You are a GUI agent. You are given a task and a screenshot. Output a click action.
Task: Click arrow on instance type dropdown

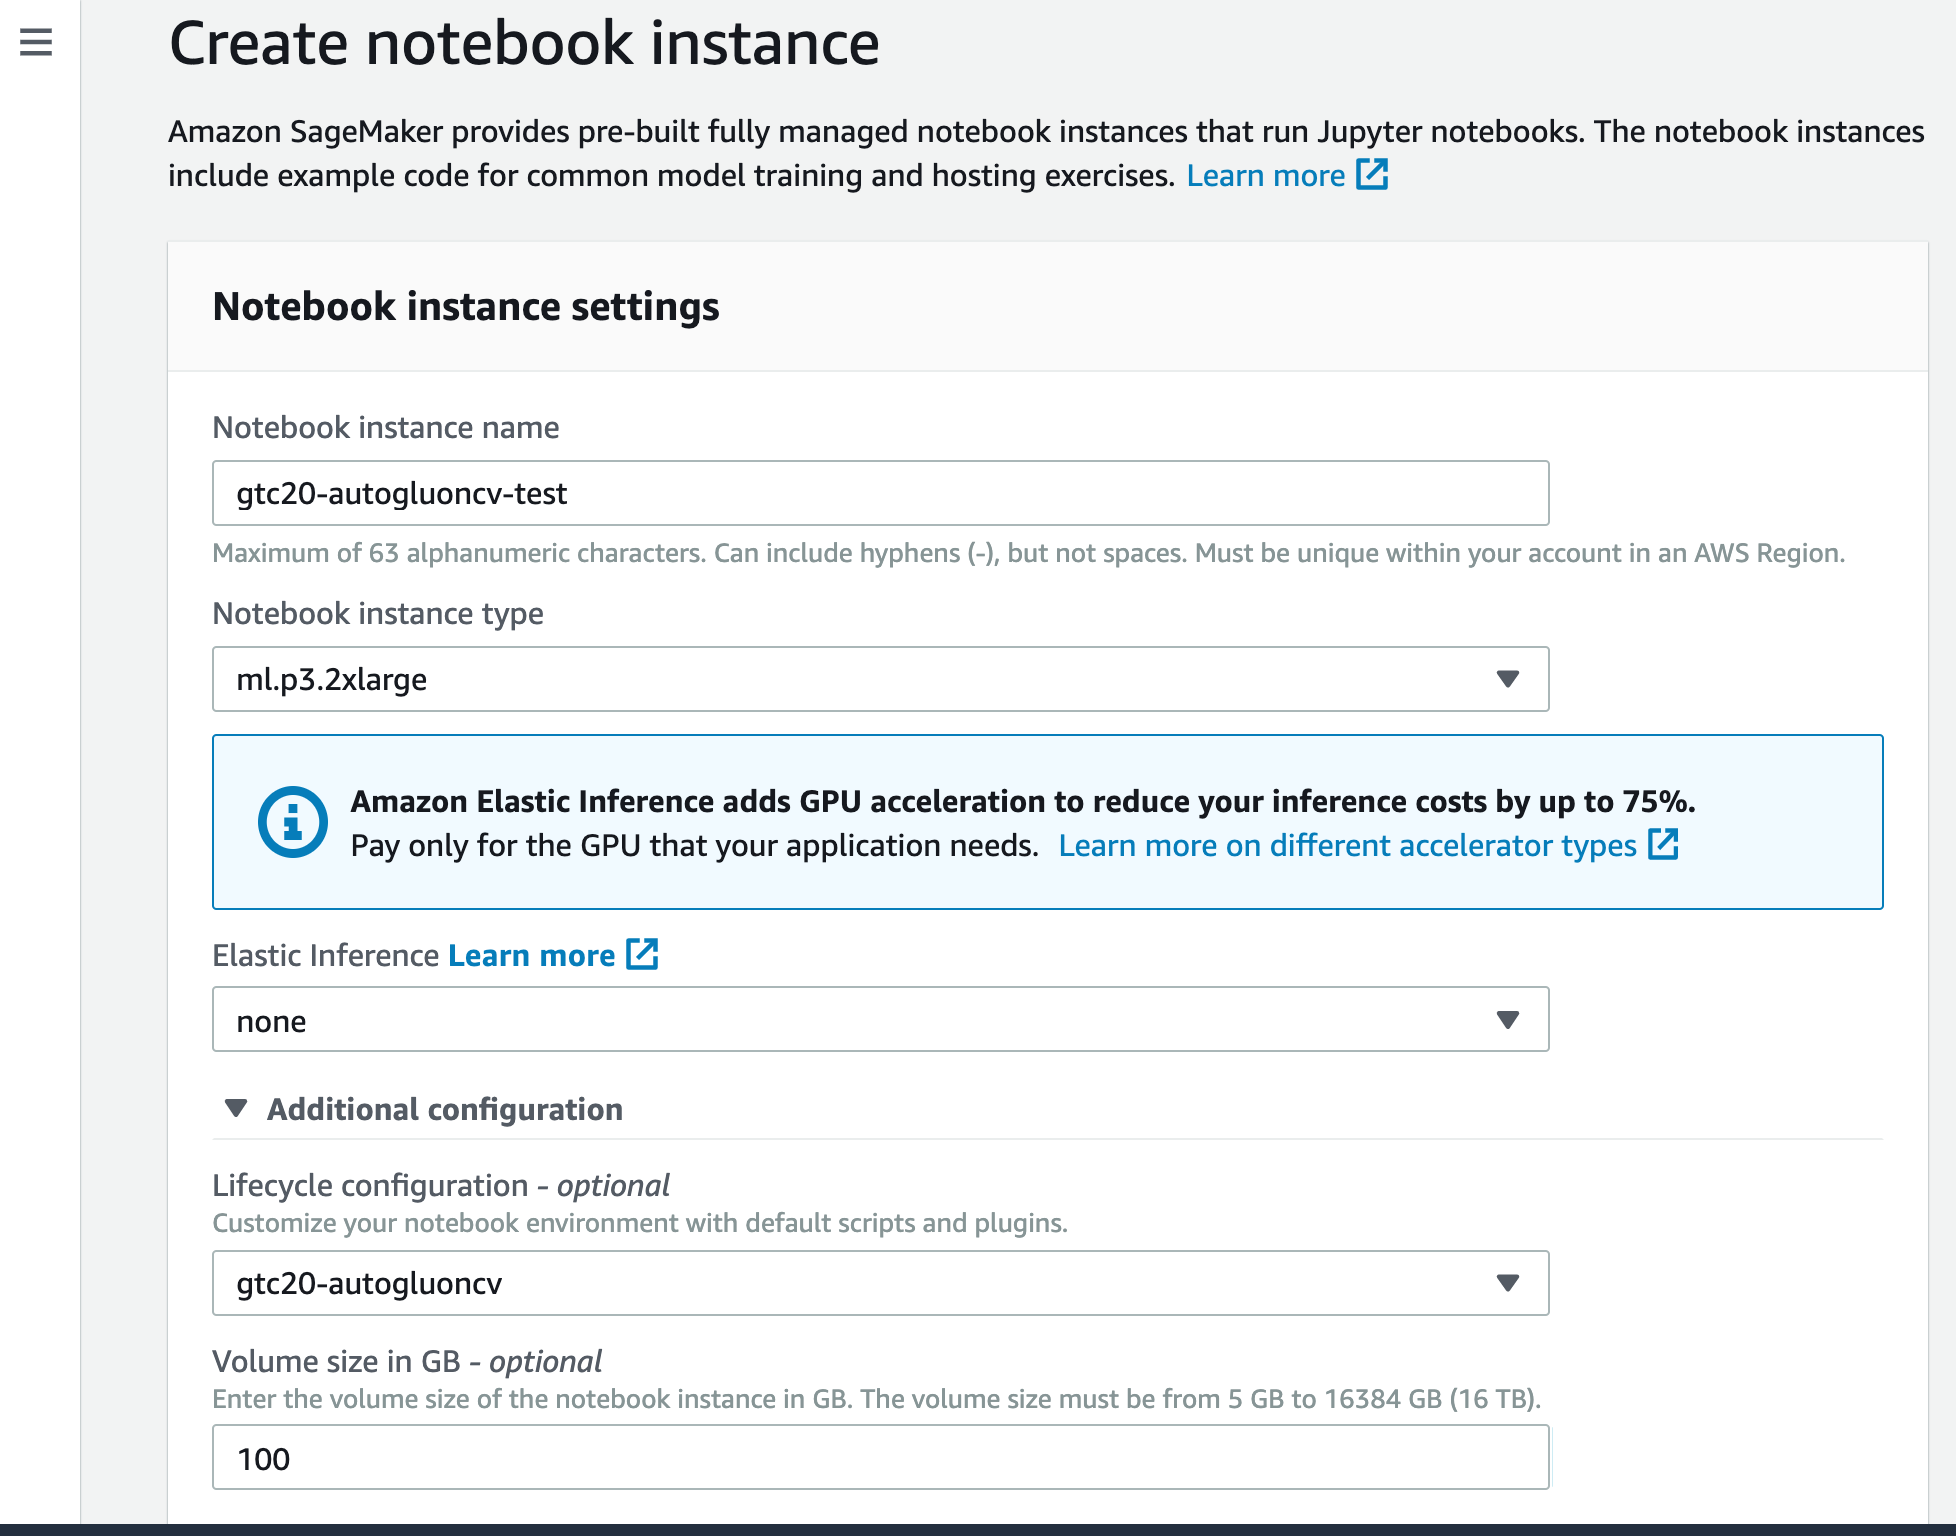(x=1507, y=679)
